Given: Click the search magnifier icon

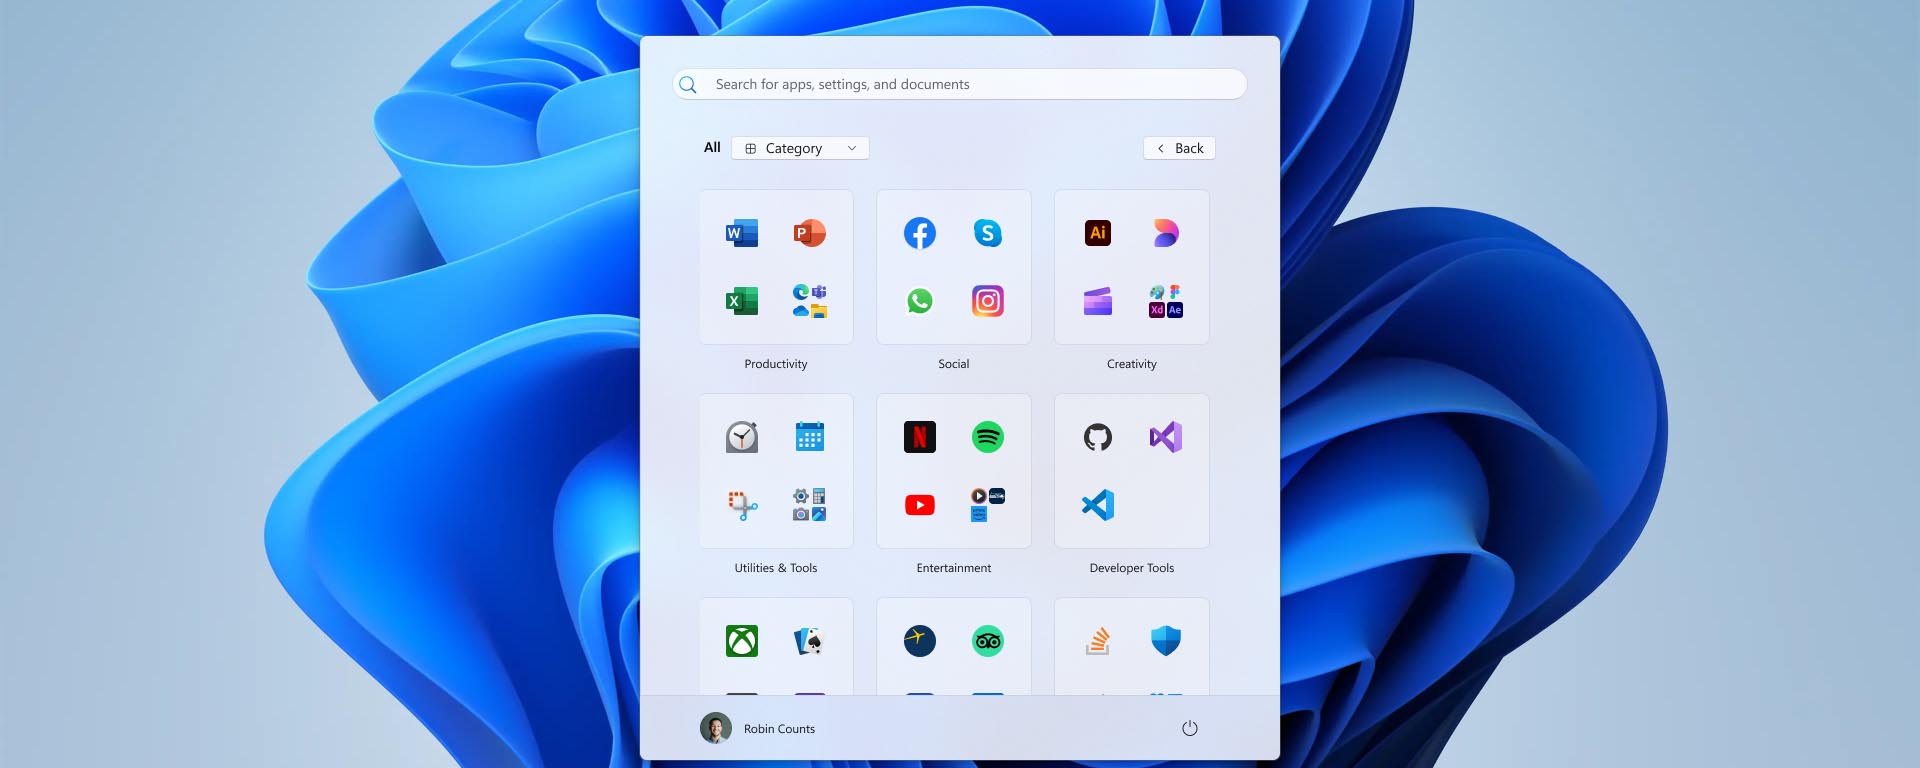Looking at the screenshot, I should (x=688, y=85).
